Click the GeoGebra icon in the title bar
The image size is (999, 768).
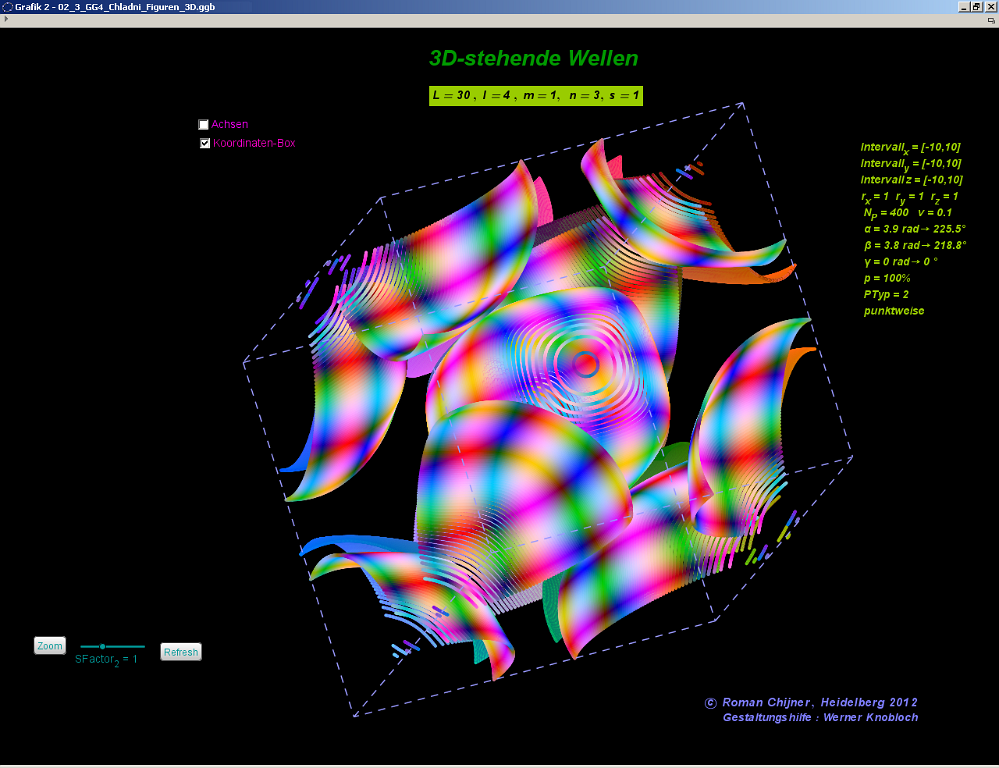point(7,6)
